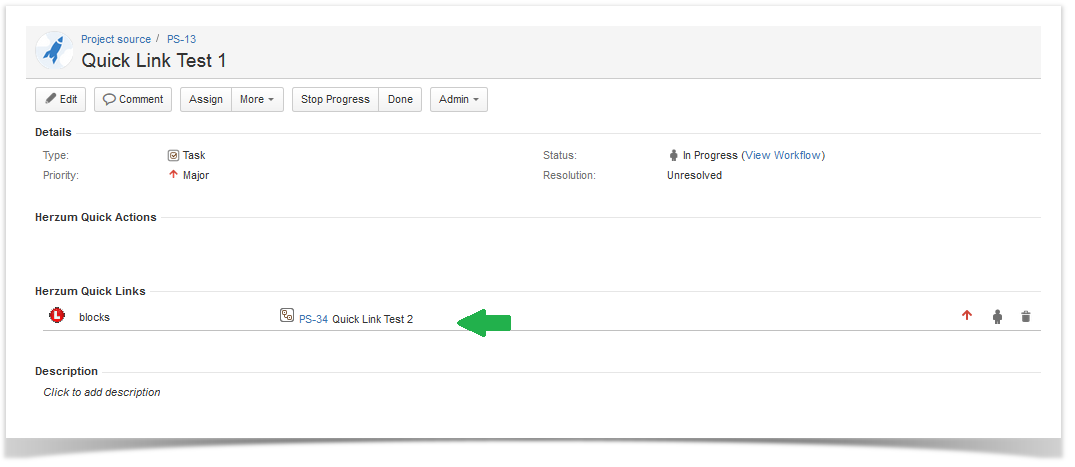Click the In Progress status icon in Details
Screen dimensions: 1075x467
pos(673,156)
